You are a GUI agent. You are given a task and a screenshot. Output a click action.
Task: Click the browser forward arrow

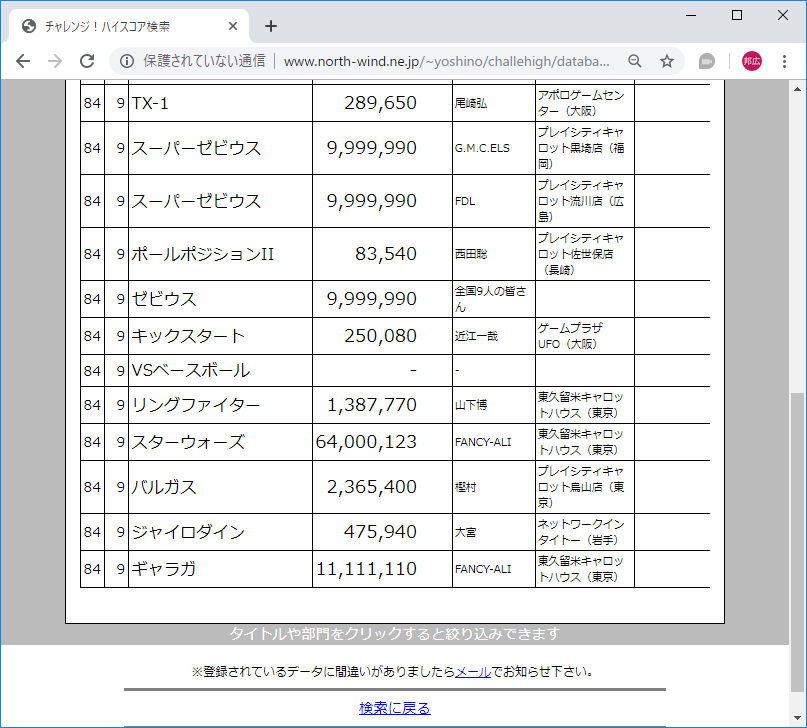pos(55,61)
